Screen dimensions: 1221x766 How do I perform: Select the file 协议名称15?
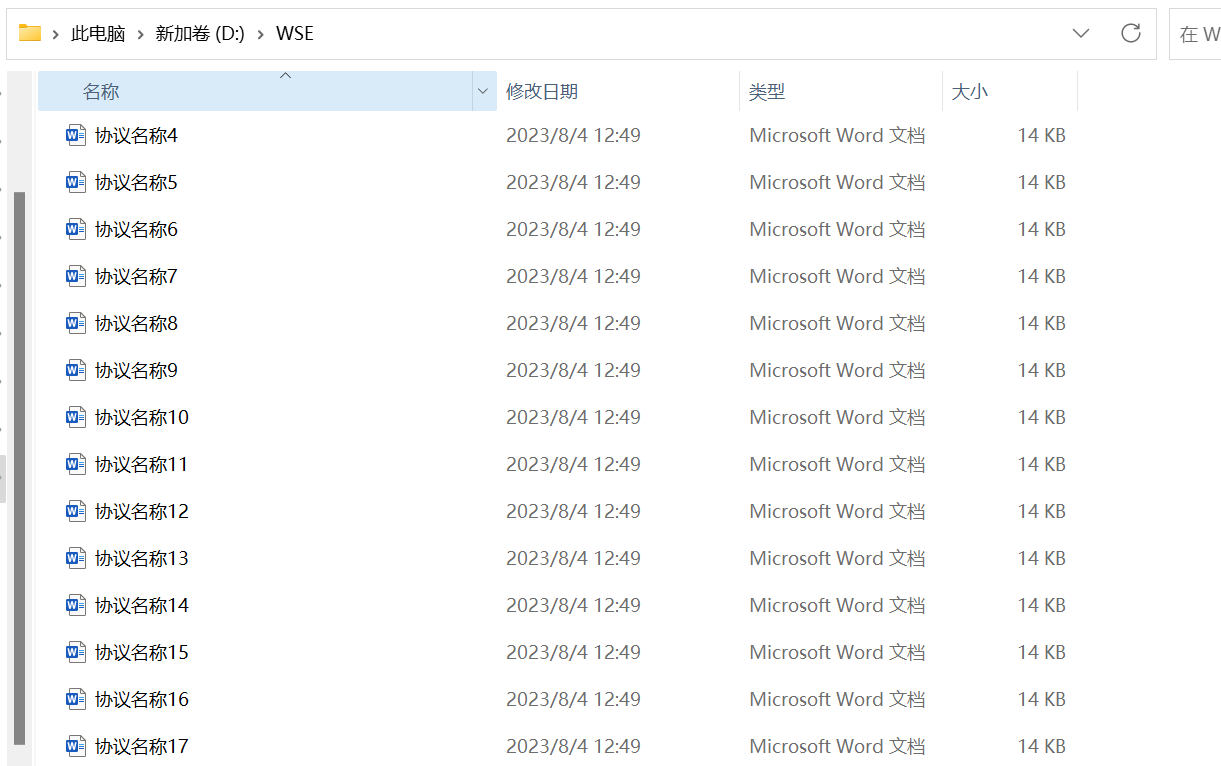[142, 652]
